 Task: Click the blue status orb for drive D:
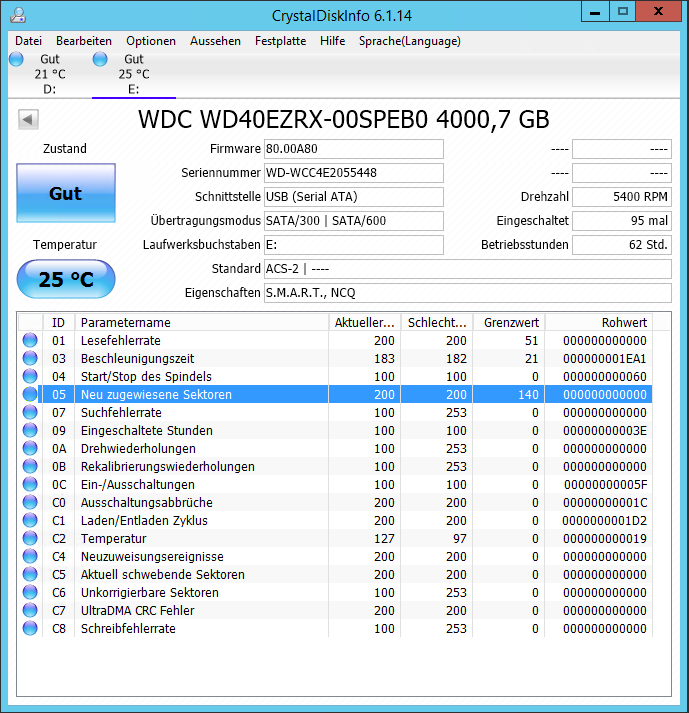pyautogui.click(x=16, y=59)
